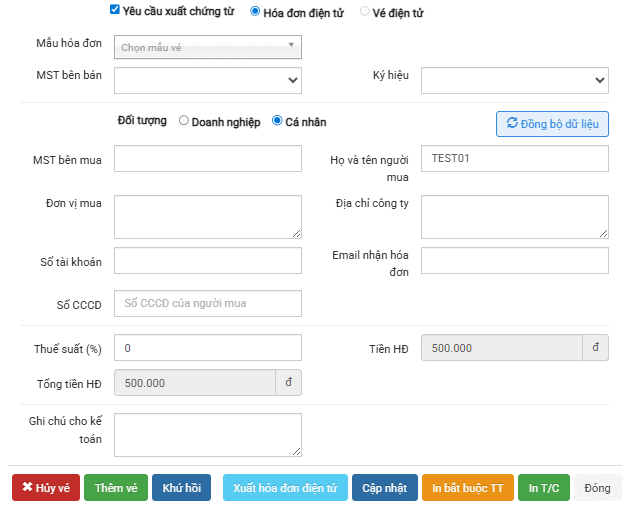Expand the MST bên bán dropdown
The height and width of the screenshot is (511, 632).
click(x=208, y=80)
